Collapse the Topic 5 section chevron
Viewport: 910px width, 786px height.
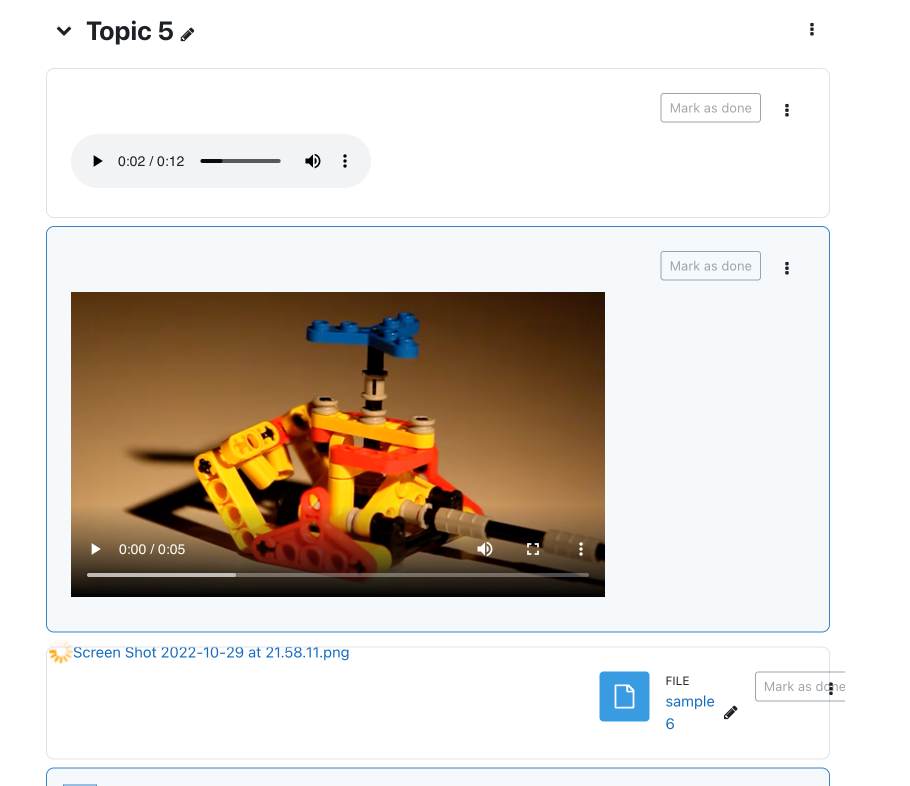[x=64, y=31]
